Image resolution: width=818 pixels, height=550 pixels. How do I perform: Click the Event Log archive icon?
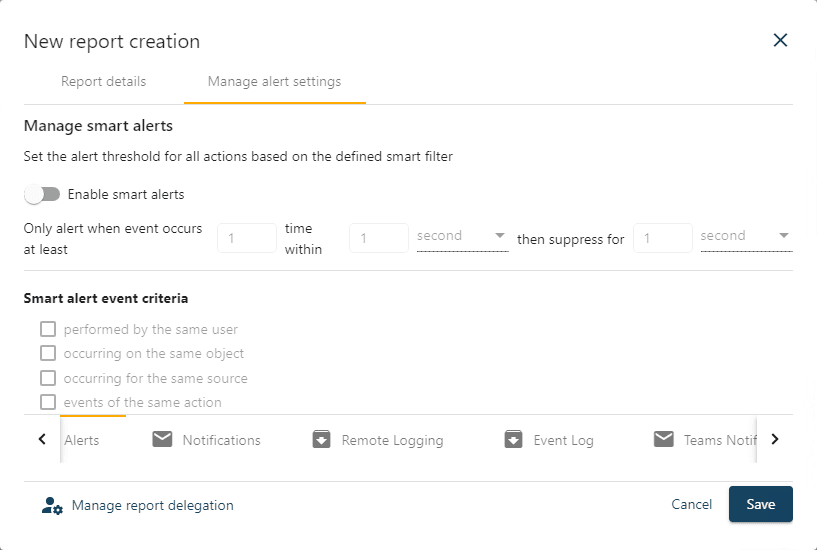[513, 440]
